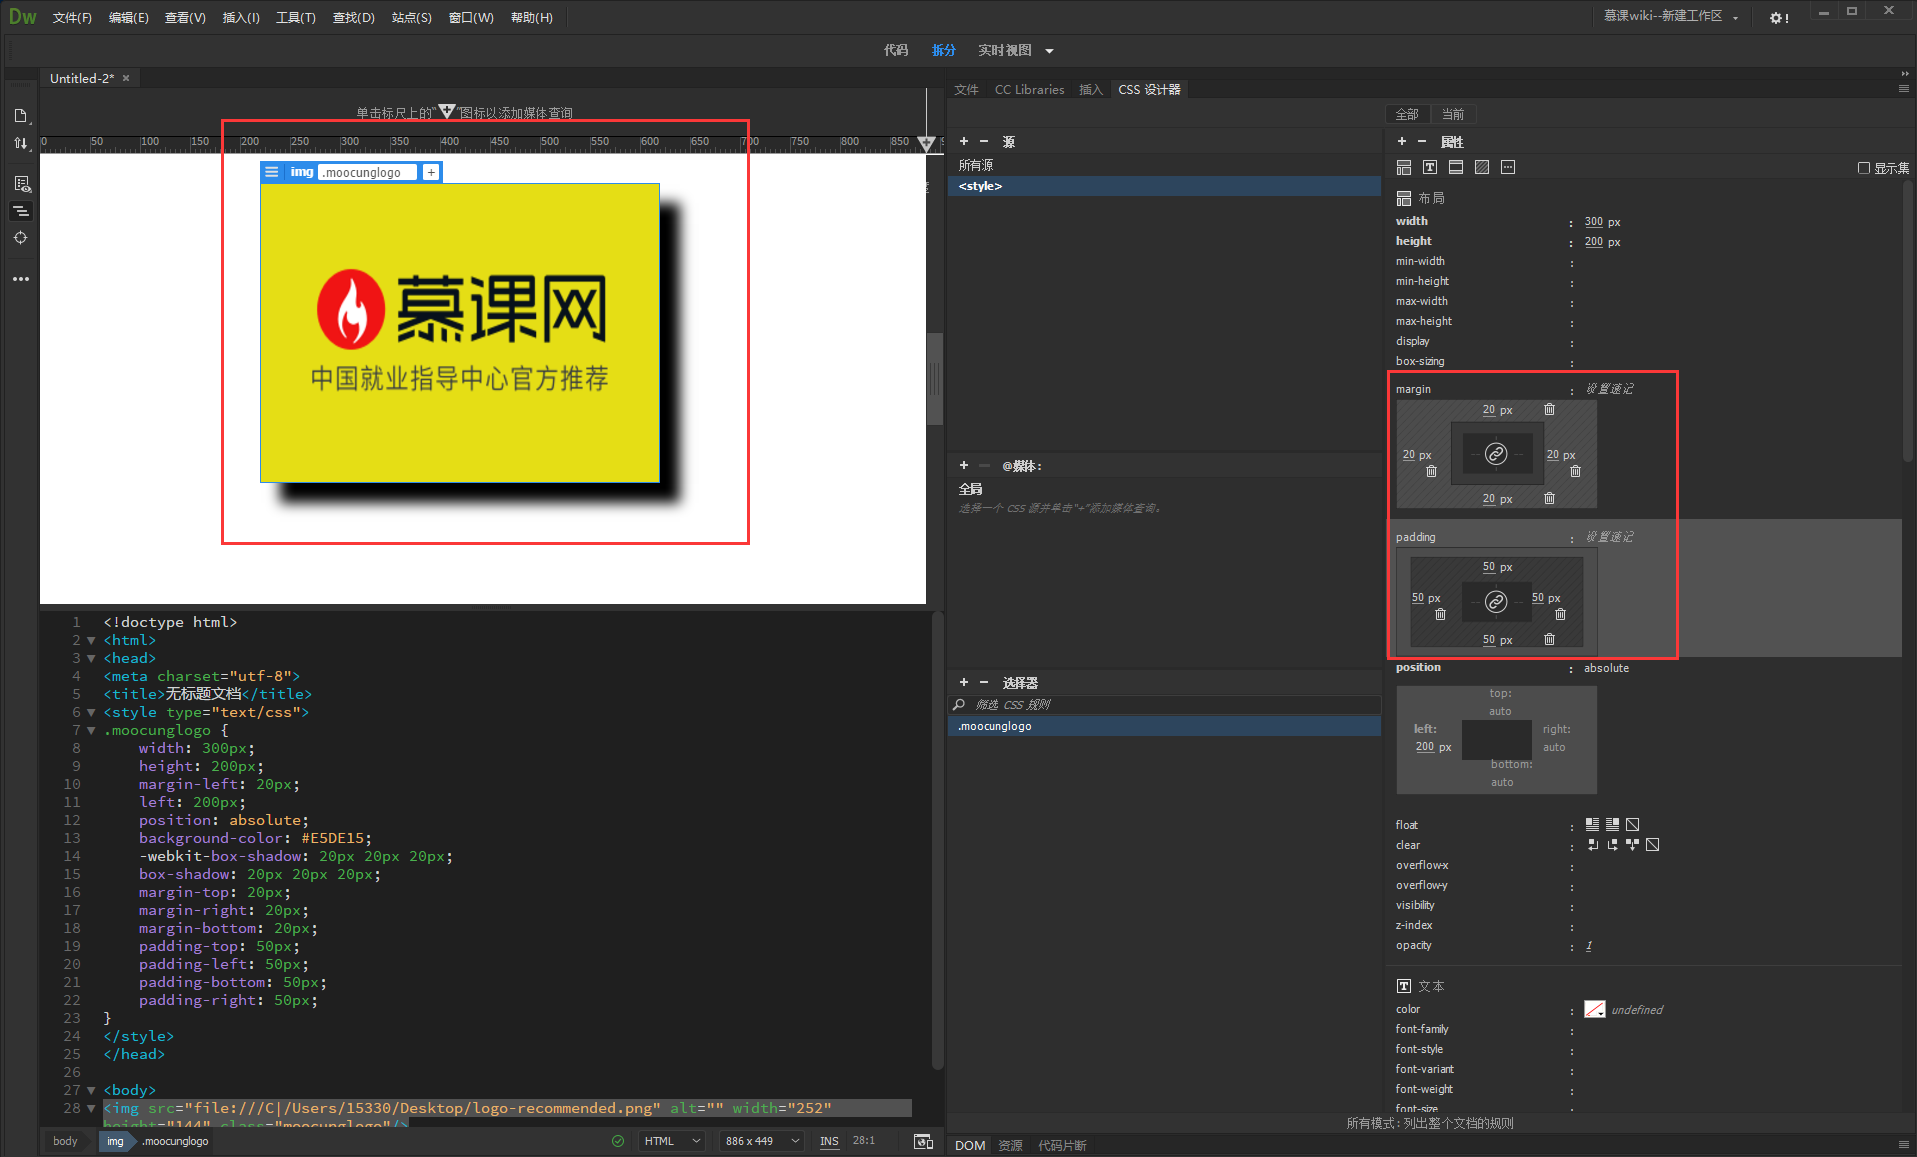1917x1157 pixels.
Task: Open the workspace switcher dropdown 慕课wiki--新建工作区
Action: tap(1670, 16)
